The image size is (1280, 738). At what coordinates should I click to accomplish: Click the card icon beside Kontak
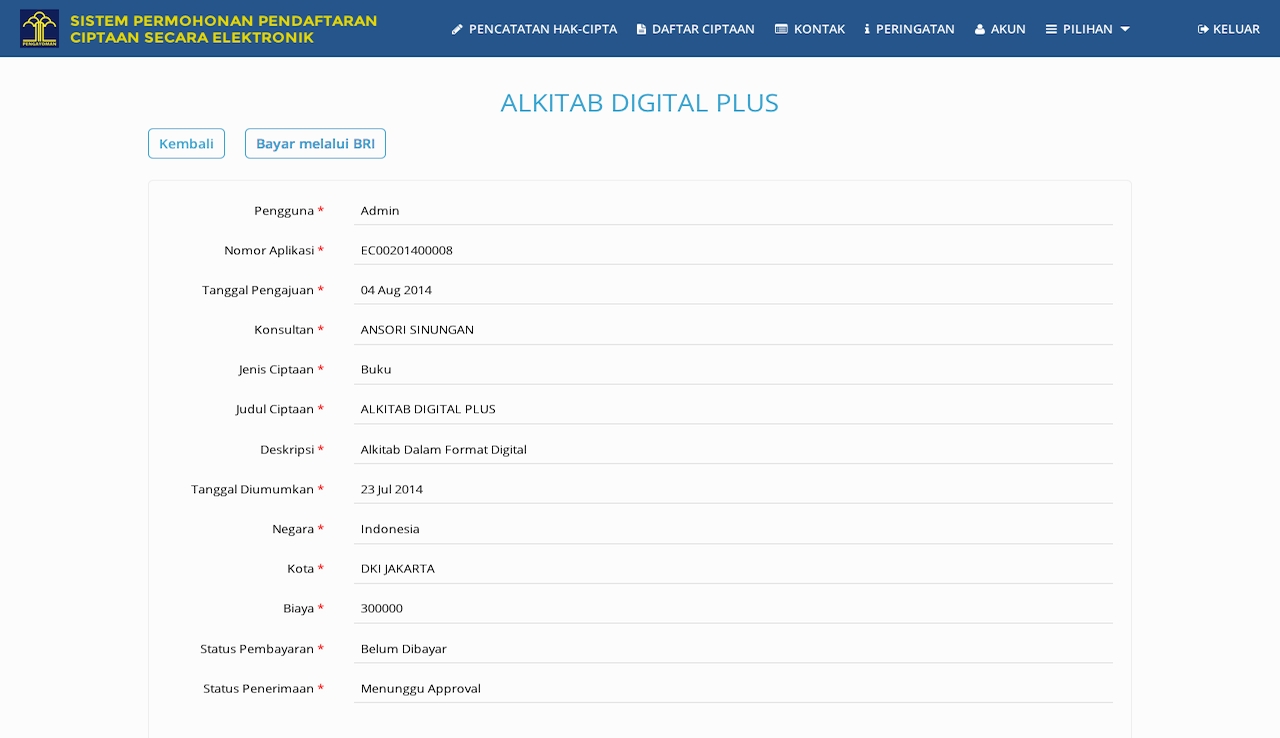(781, 29)
